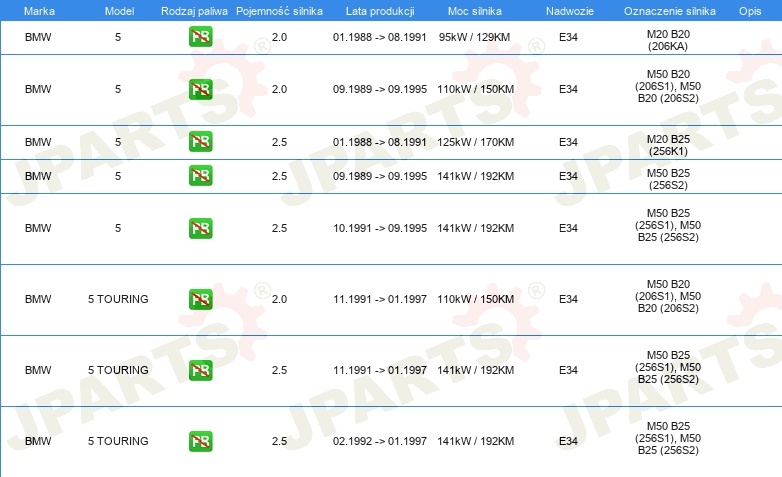The width and height of the screenshot is (782, 477).
Task: Click the 2.5 capacity in the 10.1991 row
Action: pos(279,228)
